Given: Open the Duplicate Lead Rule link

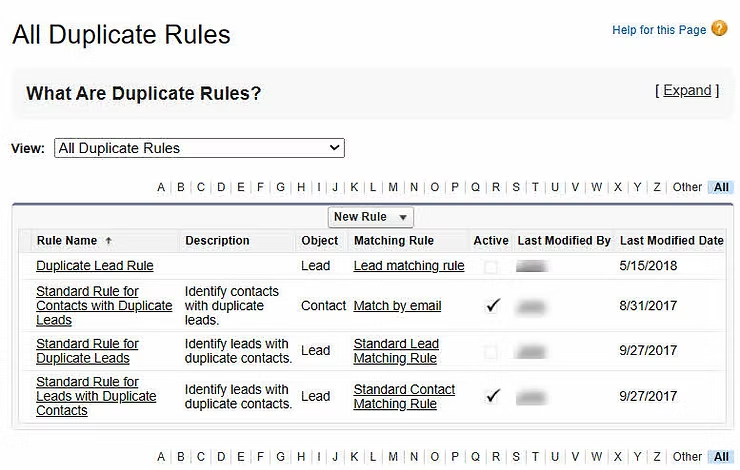Looking at the screenshot, I should (95, 266).
